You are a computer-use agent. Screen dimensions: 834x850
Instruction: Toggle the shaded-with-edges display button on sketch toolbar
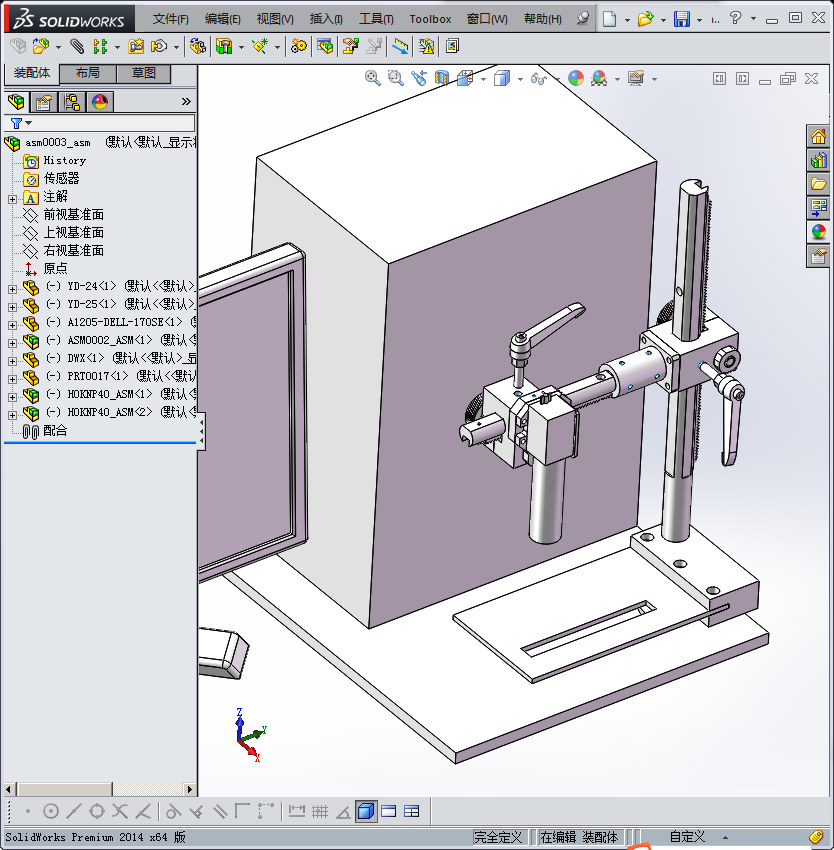tap(366, 811)
